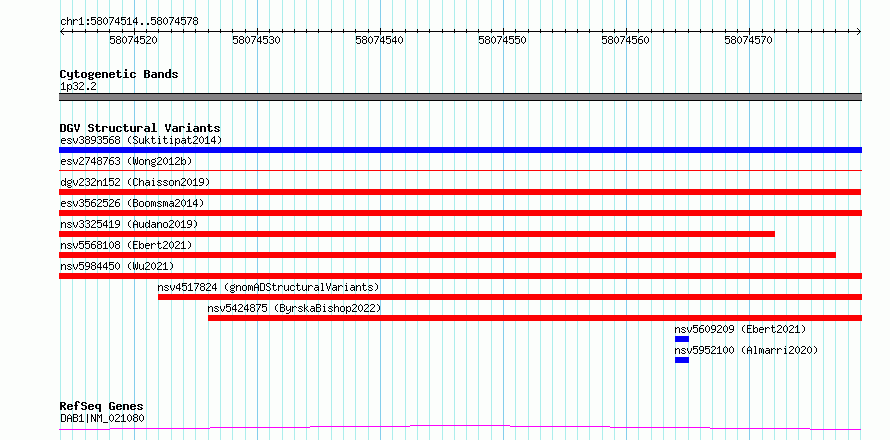The image size is (890, 440).
Task: Click variant label nsv3325419 (Audano2019)
Action: [x=129, y=224]
